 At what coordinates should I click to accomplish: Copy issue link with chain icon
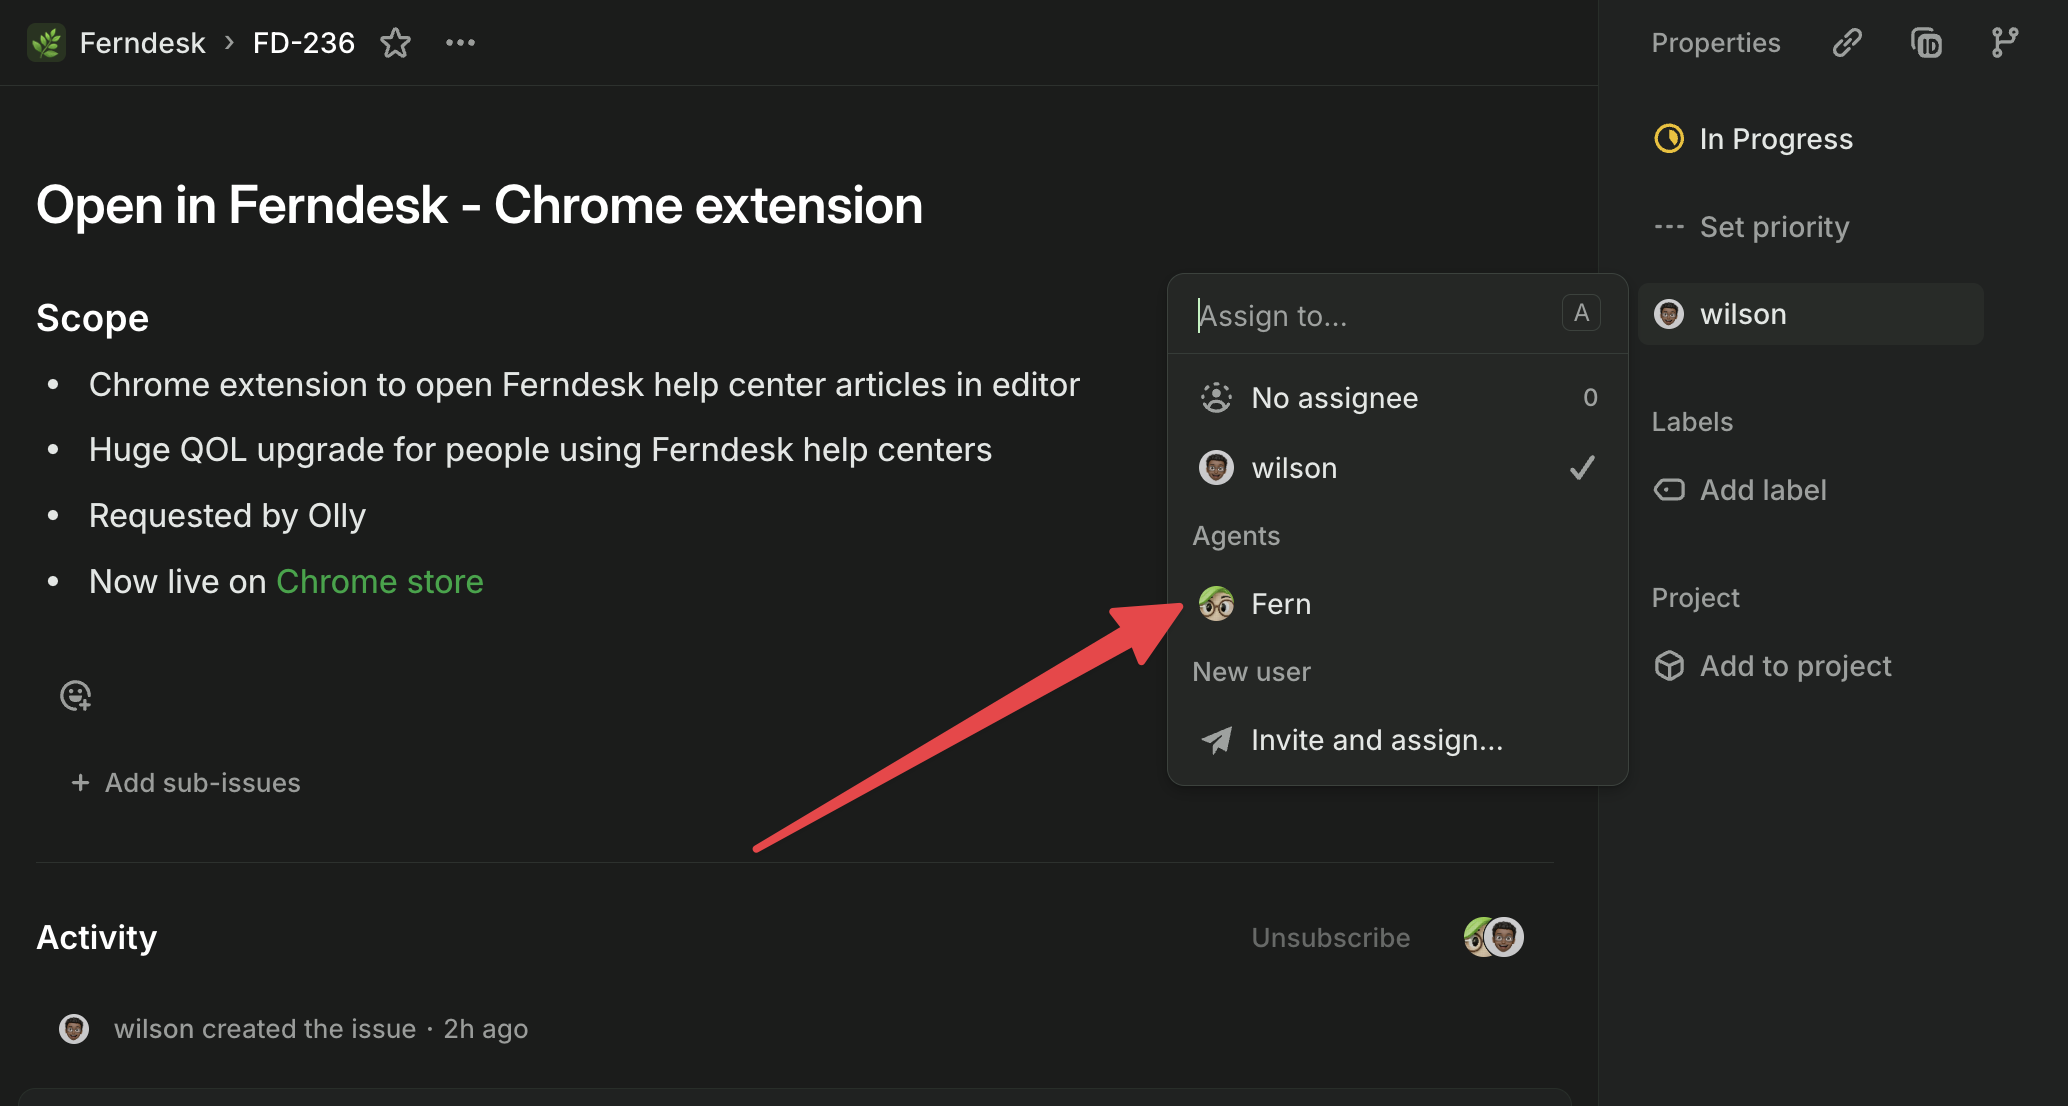pos(1846,43)
